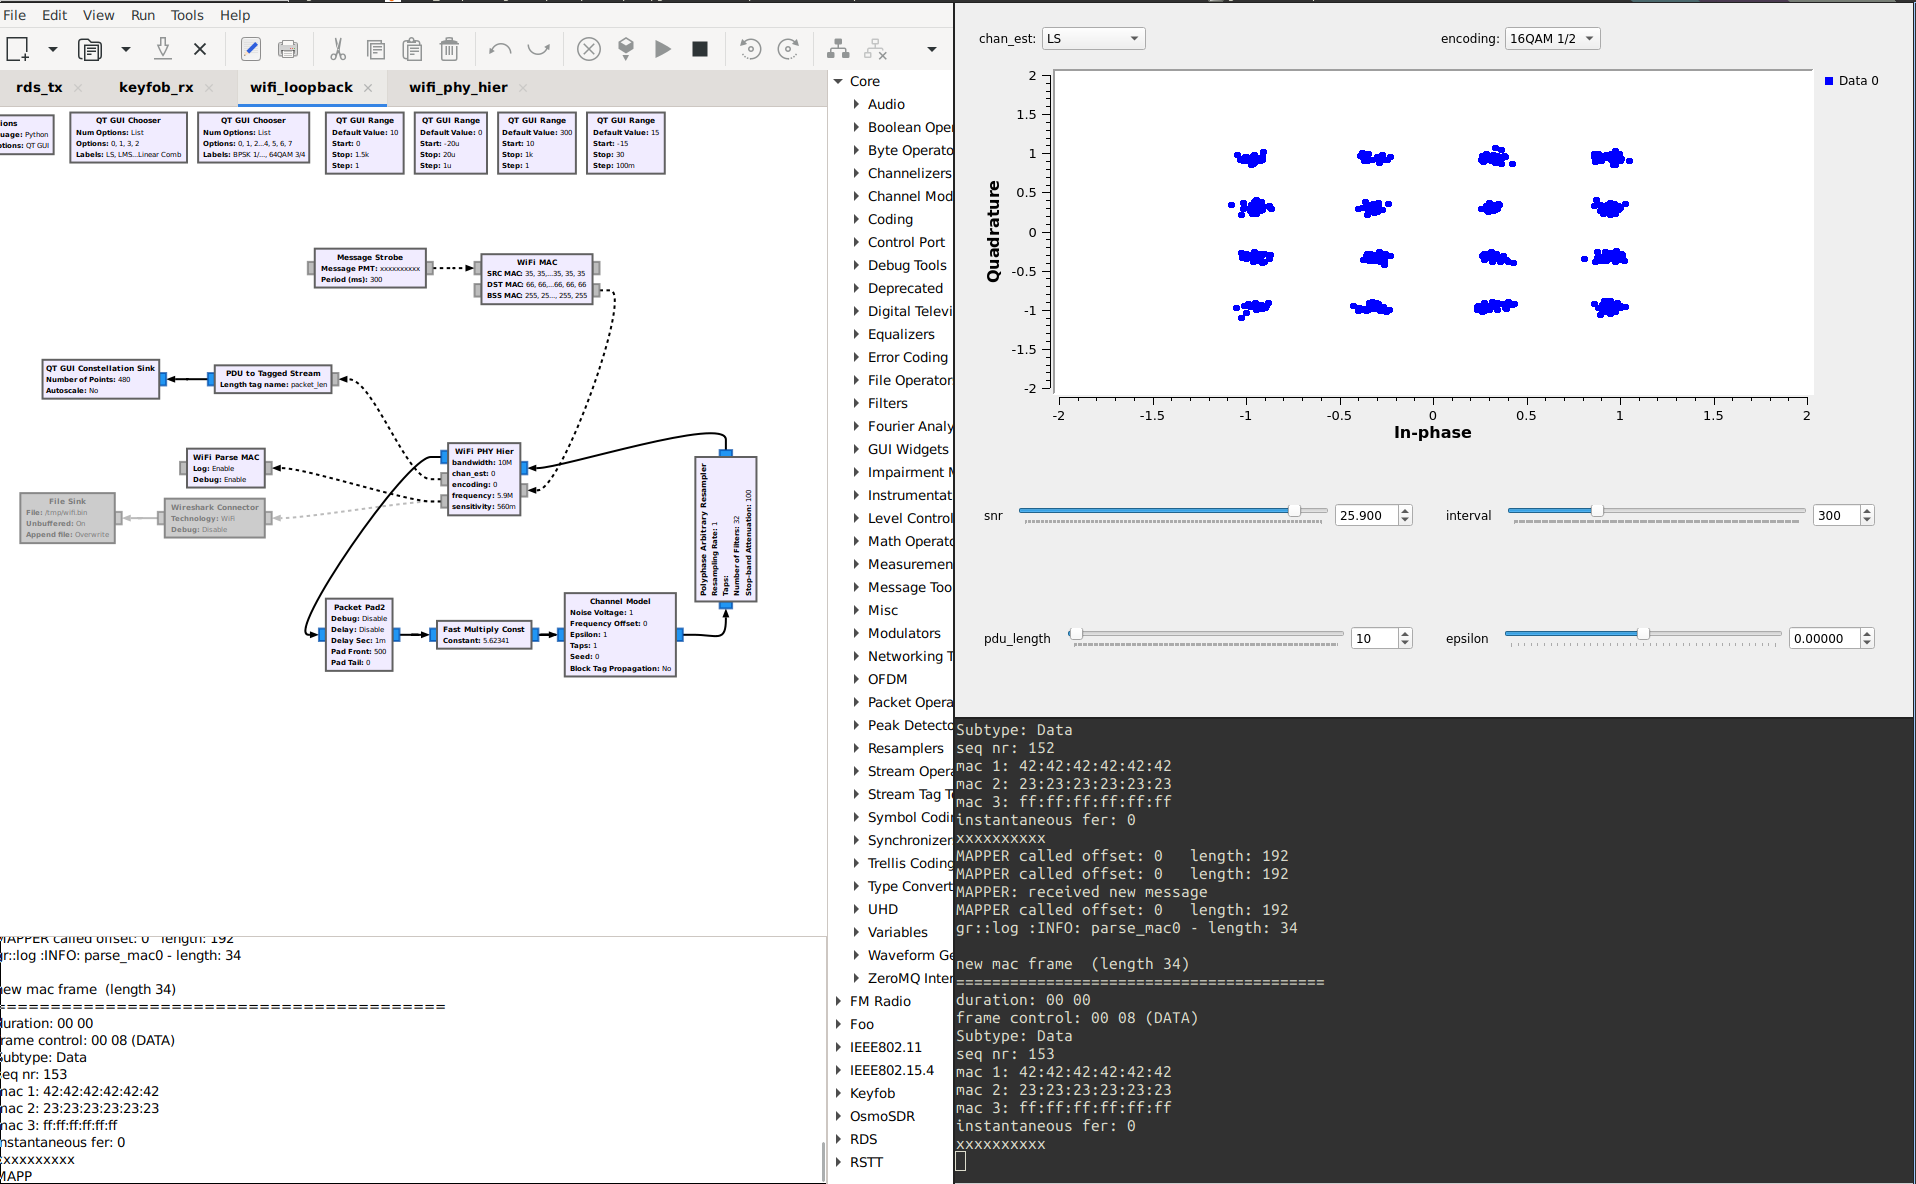Click the Delete trash can icon
This screenshot has width=1916, height=1184.
pos(449,49)
